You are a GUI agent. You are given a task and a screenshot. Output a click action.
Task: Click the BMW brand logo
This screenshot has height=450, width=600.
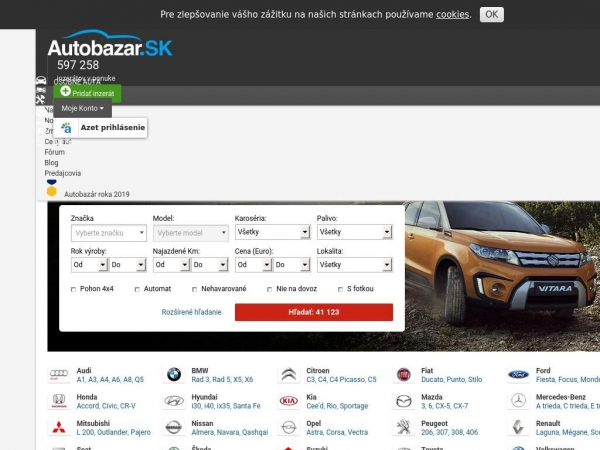point(174,374)
